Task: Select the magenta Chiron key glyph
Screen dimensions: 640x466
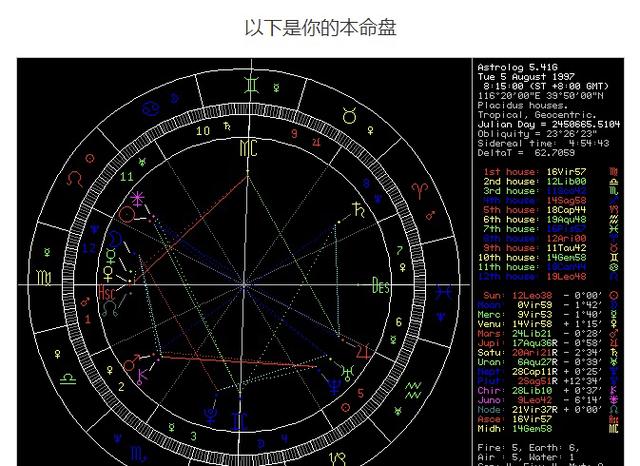Action: [142, 377]
